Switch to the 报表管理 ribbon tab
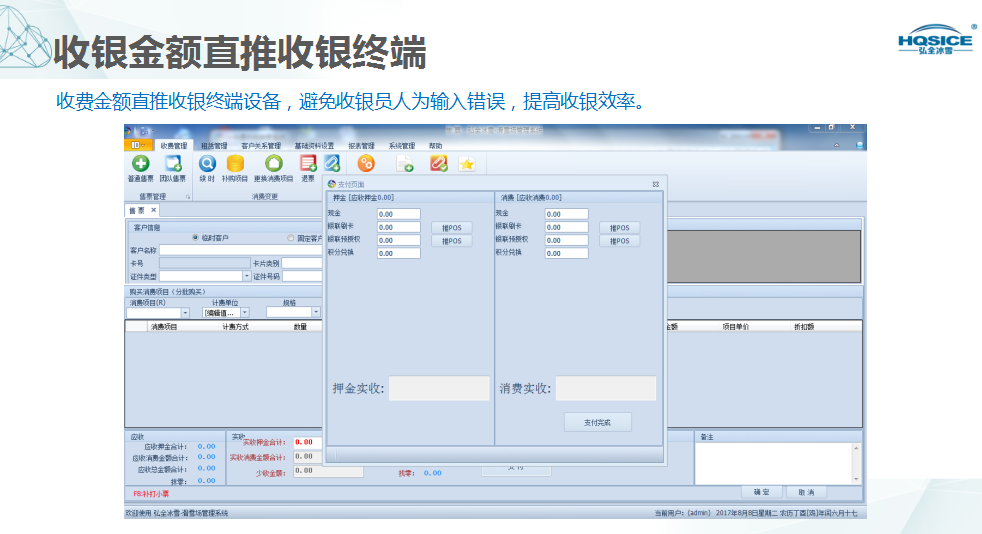The image size is (982, 534). (361, 146)
